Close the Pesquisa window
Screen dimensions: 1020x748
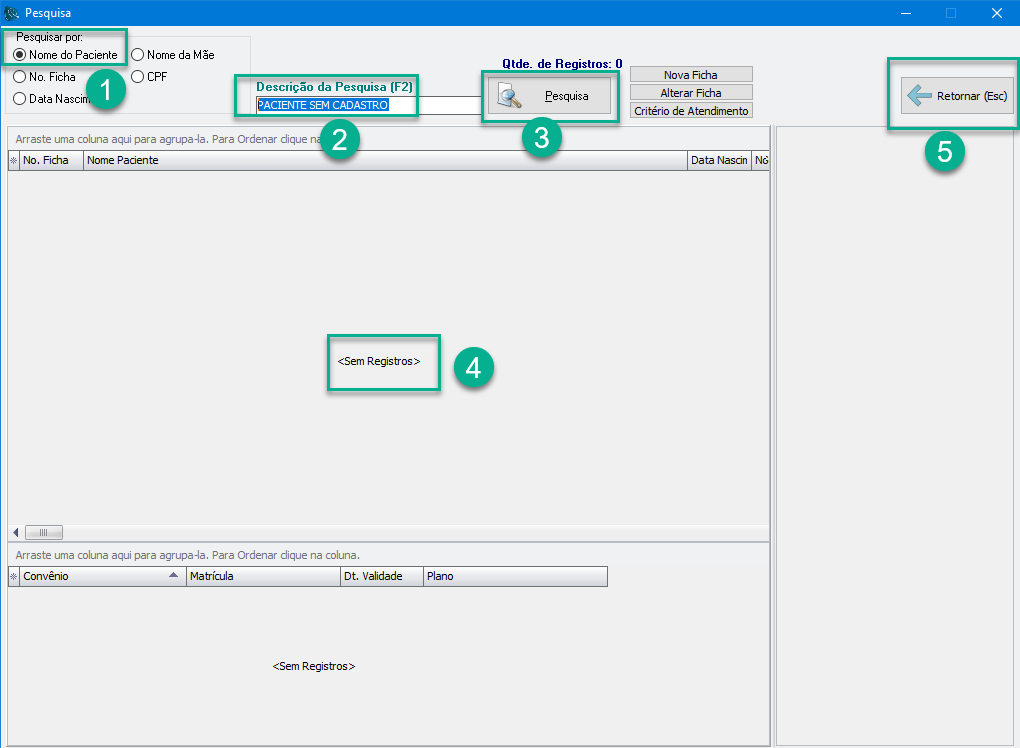[x=996, y=13]
